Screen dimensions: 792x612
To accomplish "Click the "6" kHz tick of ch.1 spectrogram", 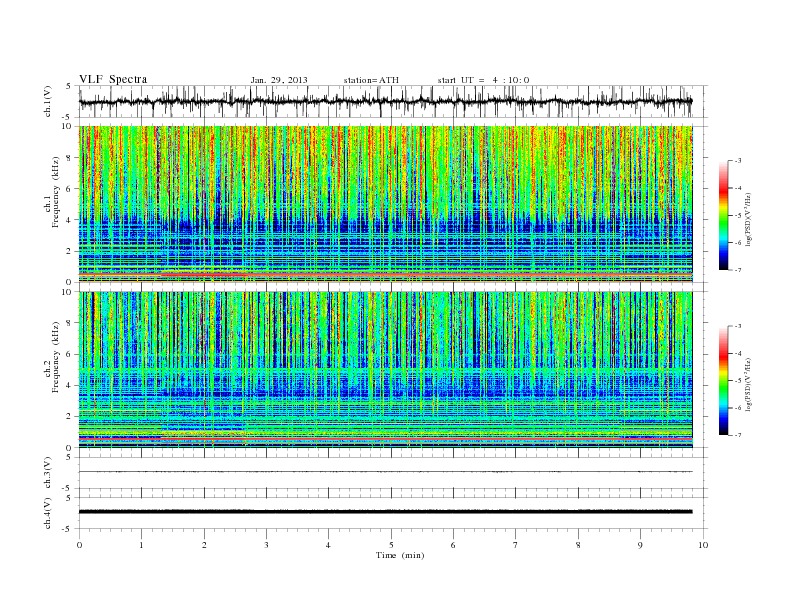I will [x=70, y=189].
